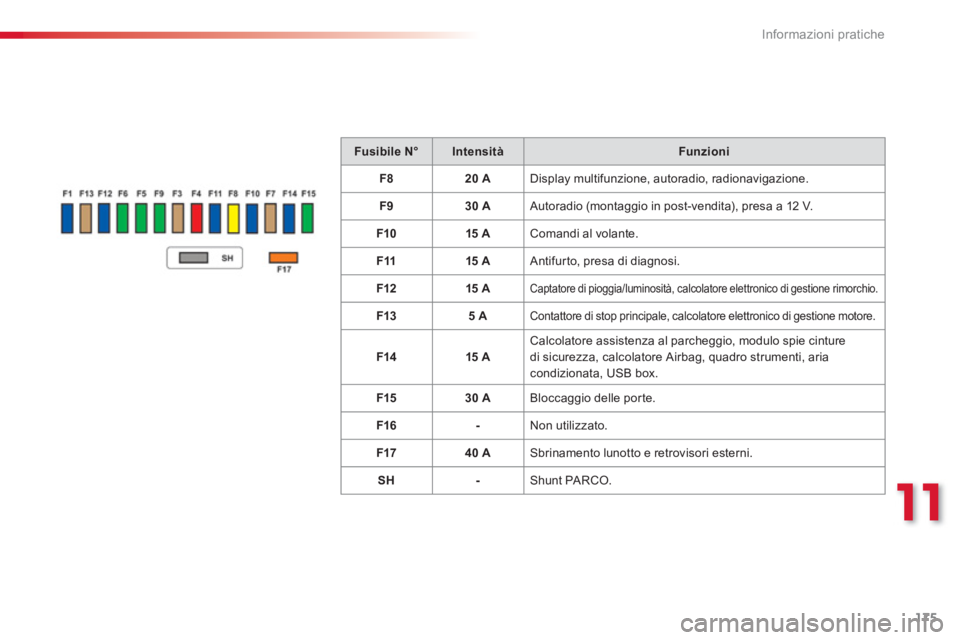Select the F15 cell in the table
Screen dimensions: 960x640
[386, 398]
